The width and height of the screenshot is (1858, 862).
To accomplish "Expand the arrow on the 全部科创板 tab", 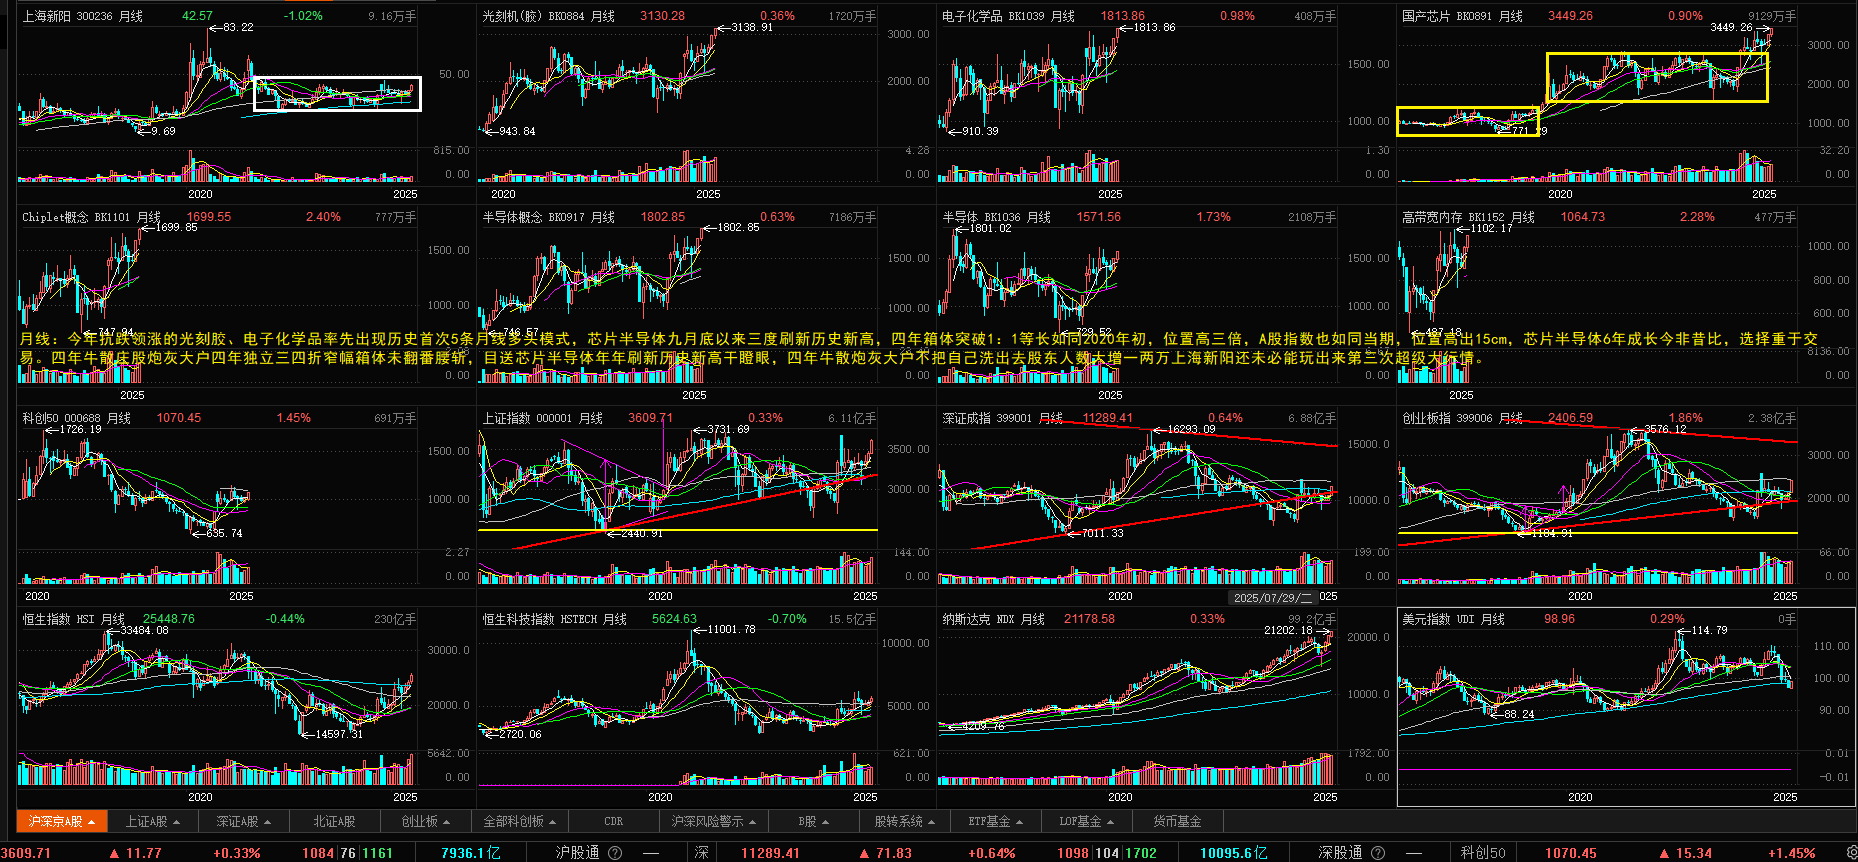I will coord(552,822).
